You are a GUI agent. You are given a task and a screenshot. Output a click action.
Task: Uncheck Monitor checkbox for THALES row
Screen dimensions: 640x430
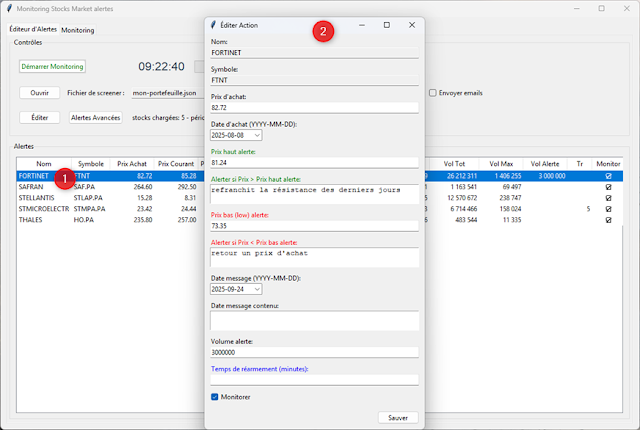coord(608,220)
